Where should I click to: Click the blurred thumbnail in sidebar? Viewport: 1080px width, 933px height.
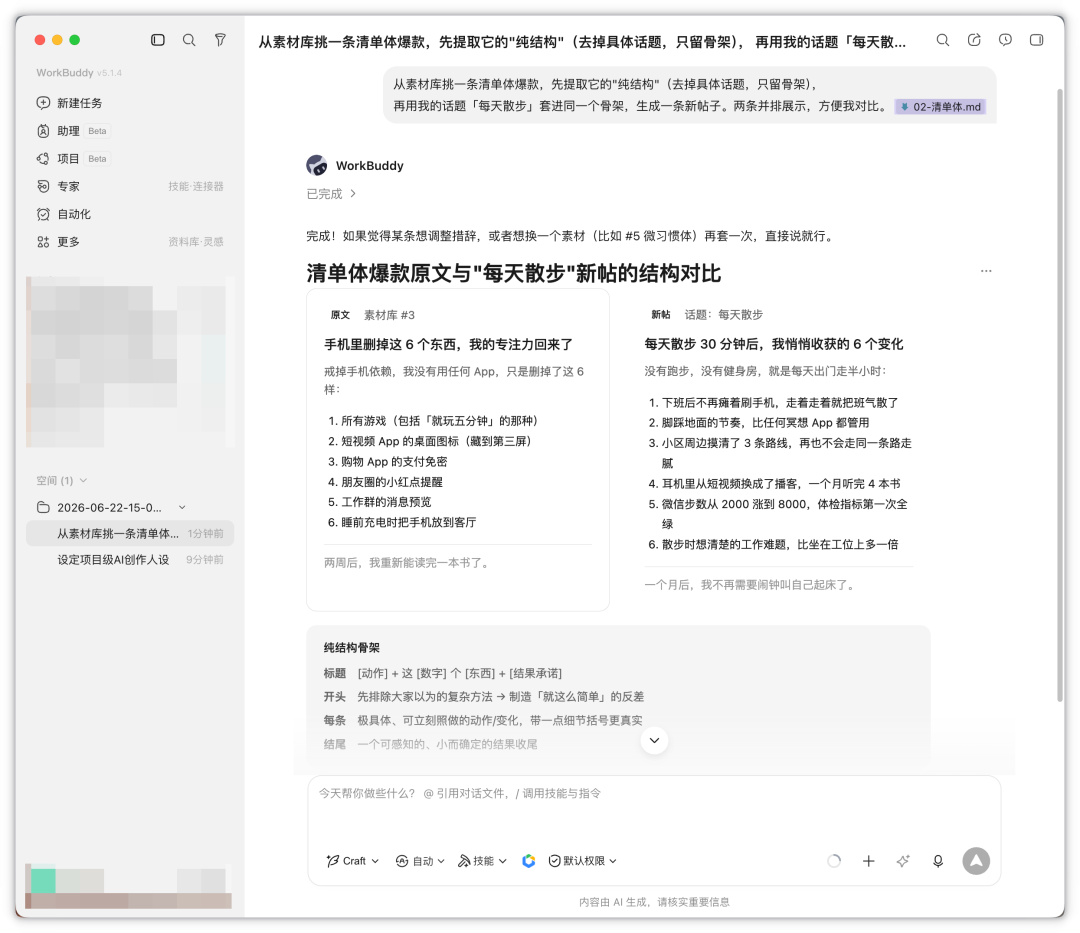pos(129,361)
